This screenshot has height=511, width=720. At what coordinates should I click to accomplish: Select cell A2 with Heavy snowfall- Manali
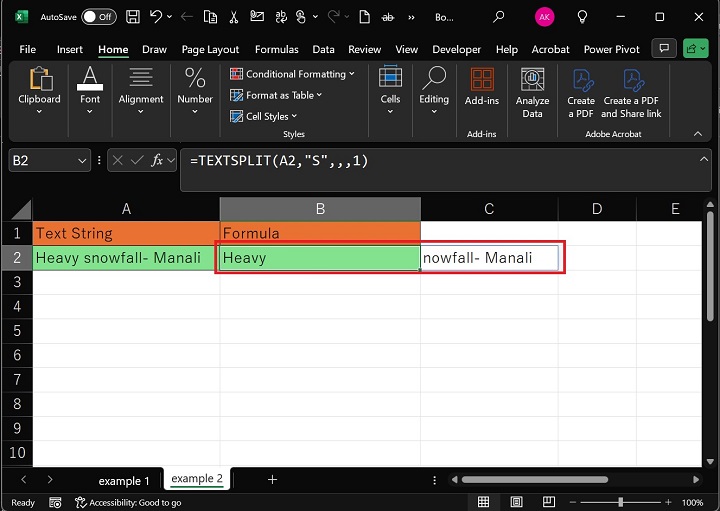125,258
